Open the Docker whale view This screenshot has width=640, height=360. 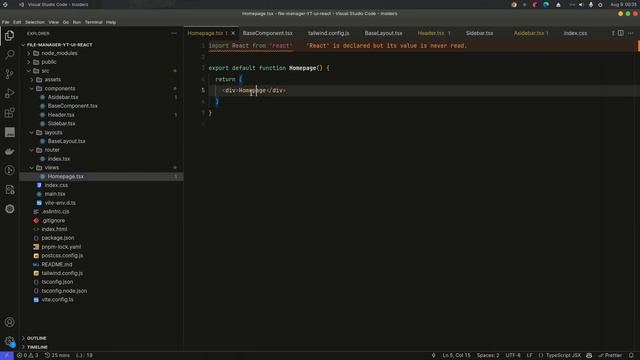[9, 151]
